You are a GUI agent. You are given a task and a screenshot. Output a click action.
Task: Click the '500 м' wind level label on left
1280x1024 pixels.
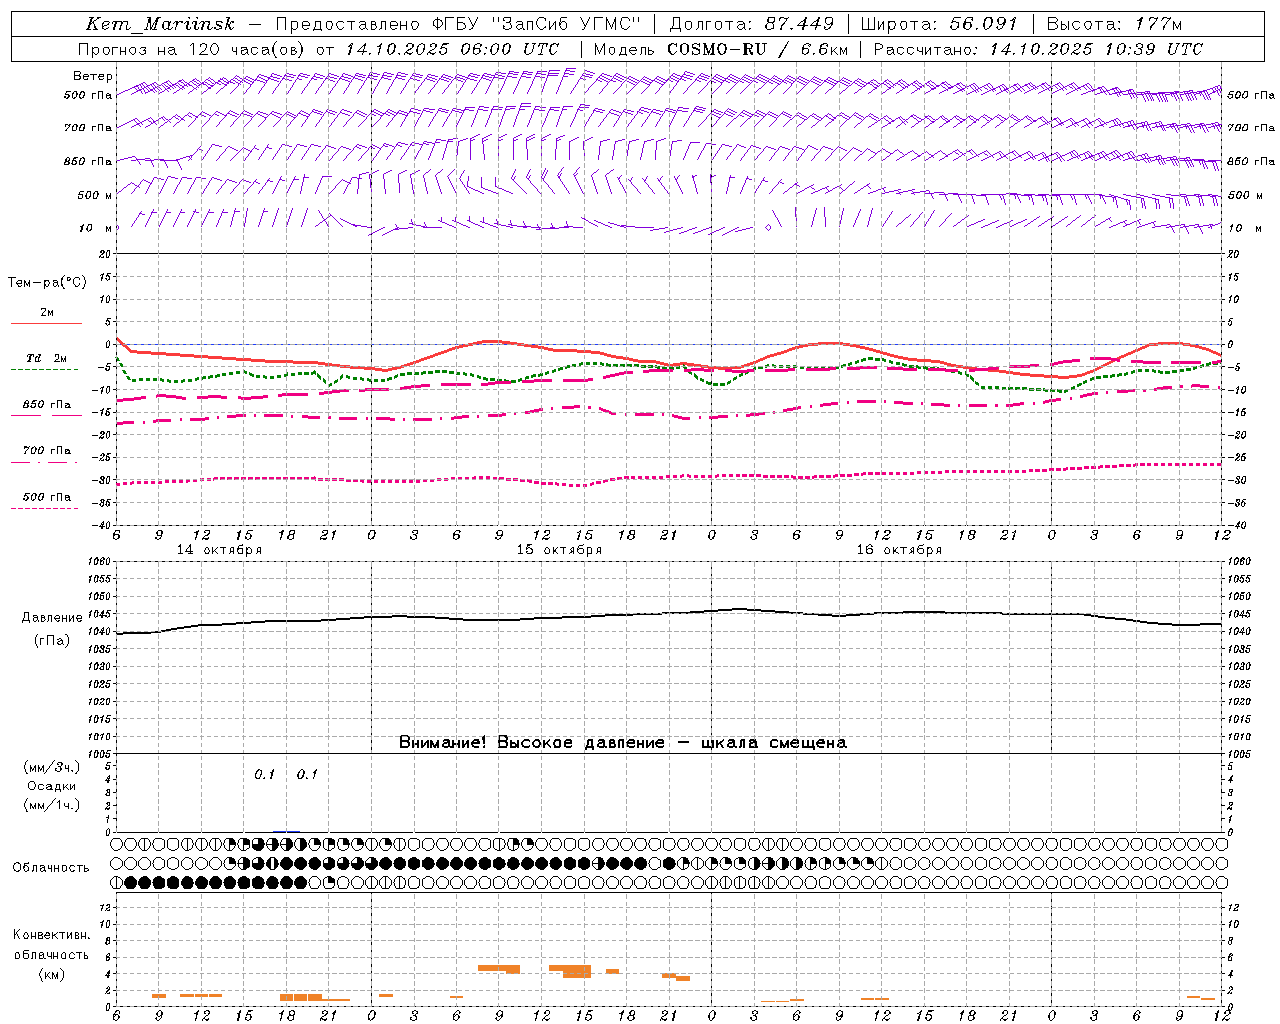(95, 195)
